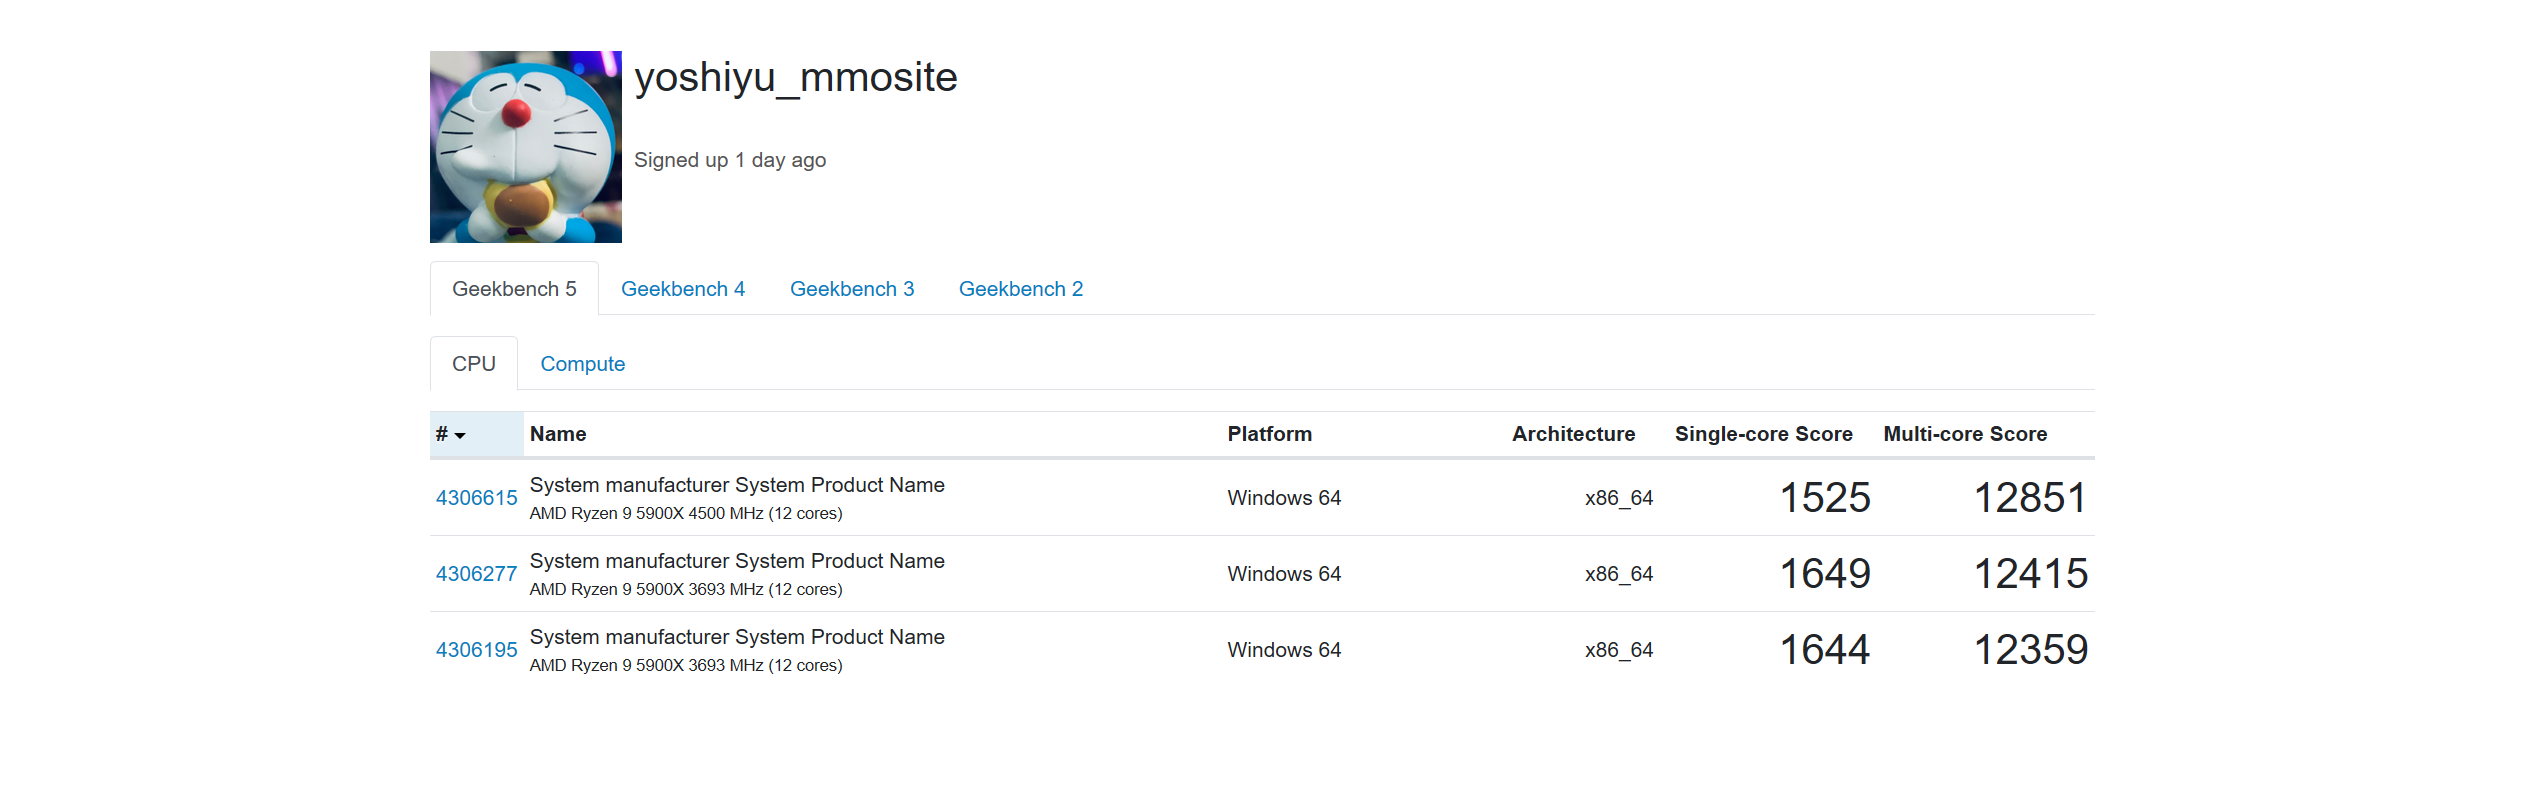
Task: Click the Name column header
Action: click(x=558, y=434)
